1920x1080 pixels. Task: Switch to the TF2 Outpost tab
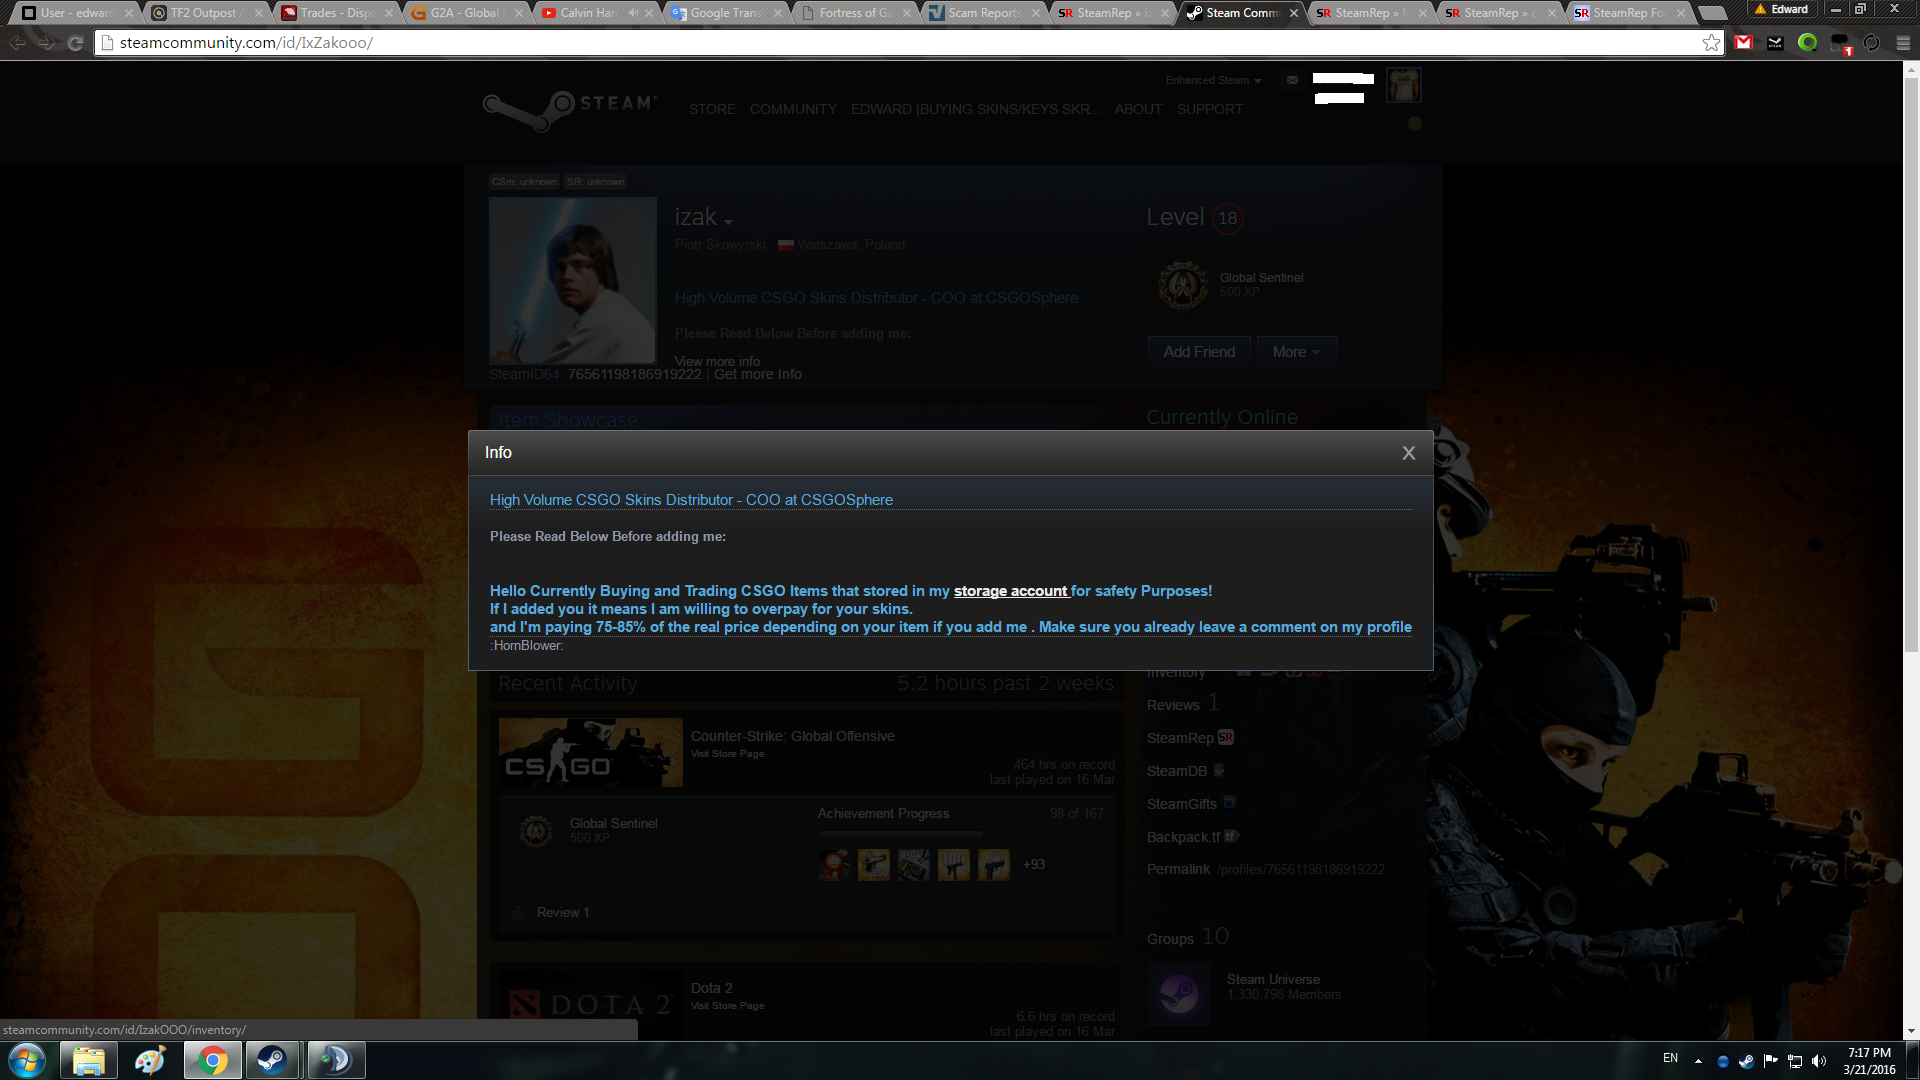[x=203, y=13]
